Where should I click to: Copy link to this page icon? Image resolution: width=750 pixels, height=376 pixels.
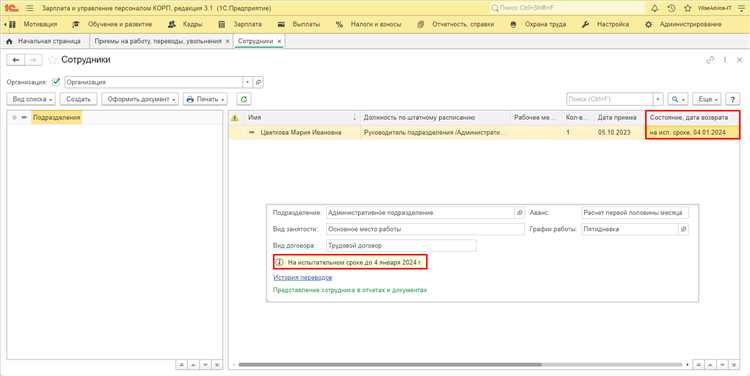[710, 60]
